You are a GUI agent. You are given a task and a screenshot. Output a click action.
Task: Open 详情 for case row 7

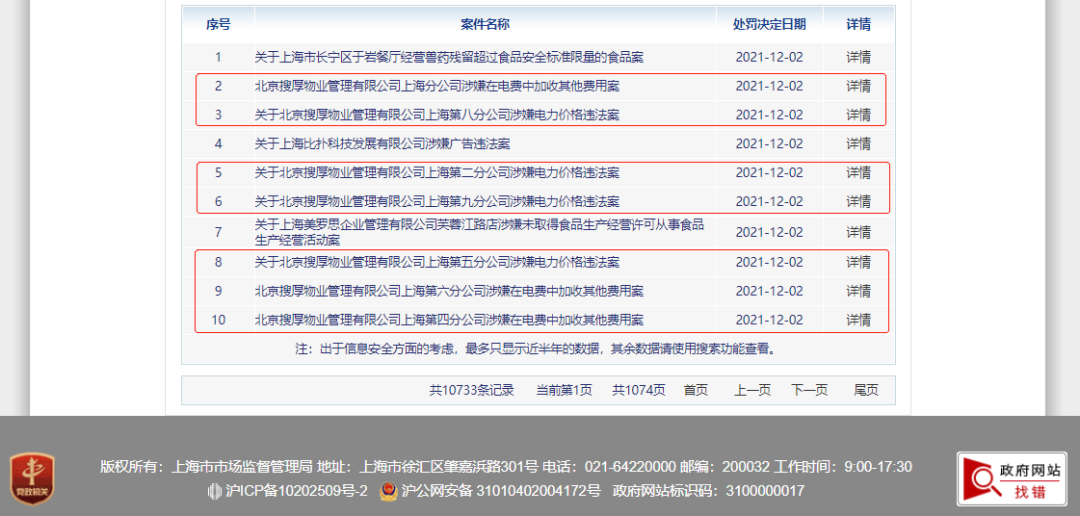point(858,232)
